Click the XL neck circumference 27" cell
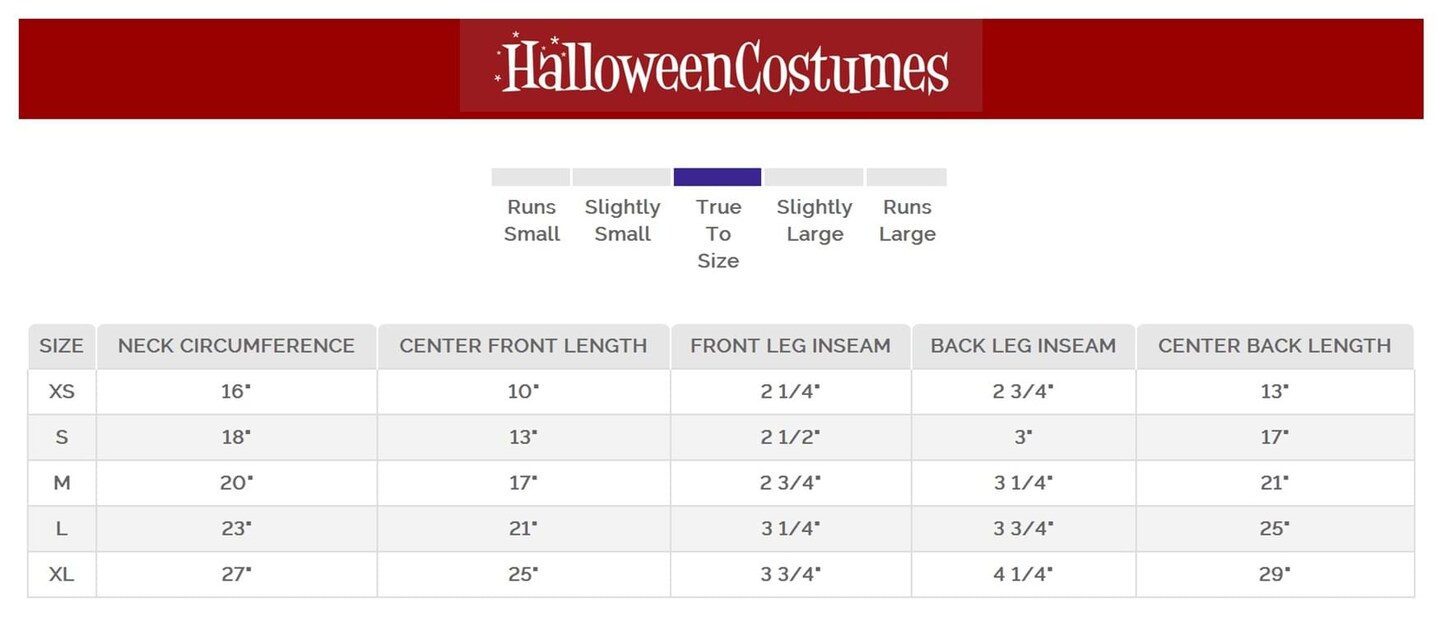 point(236,574)
